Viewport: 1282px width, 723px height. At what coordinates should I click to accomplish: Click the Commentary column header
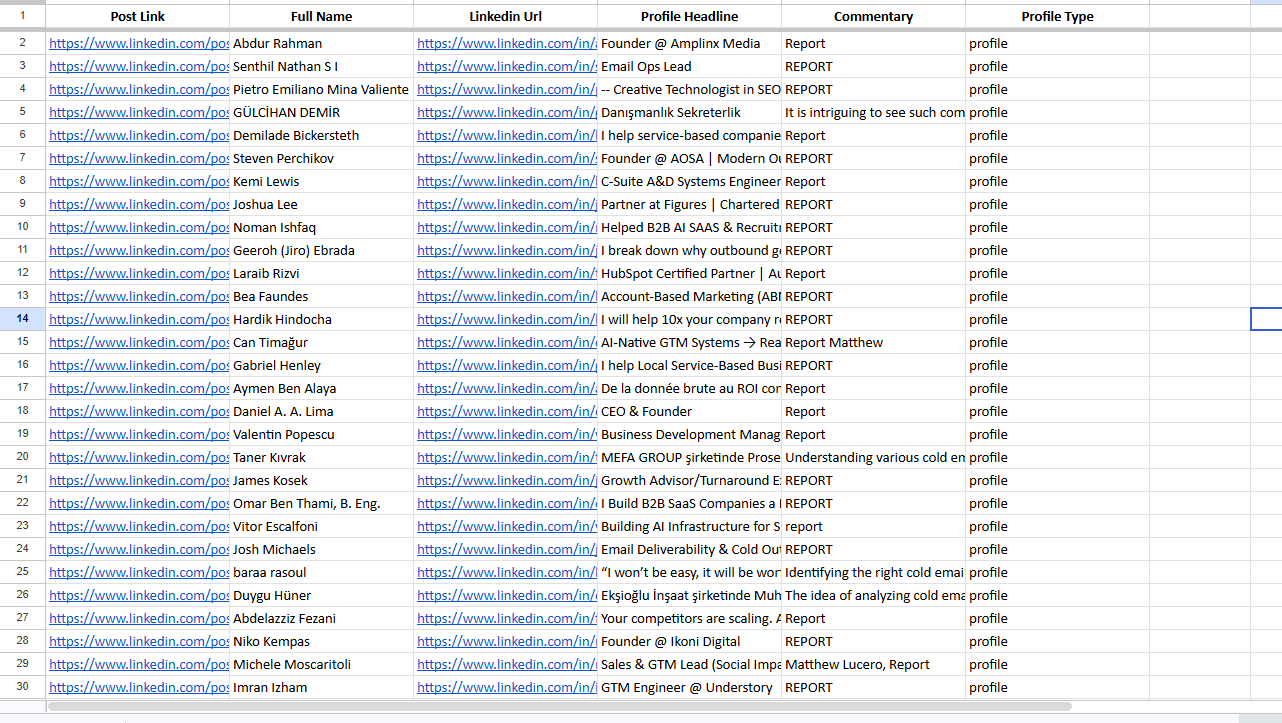(x=874, y=16)
